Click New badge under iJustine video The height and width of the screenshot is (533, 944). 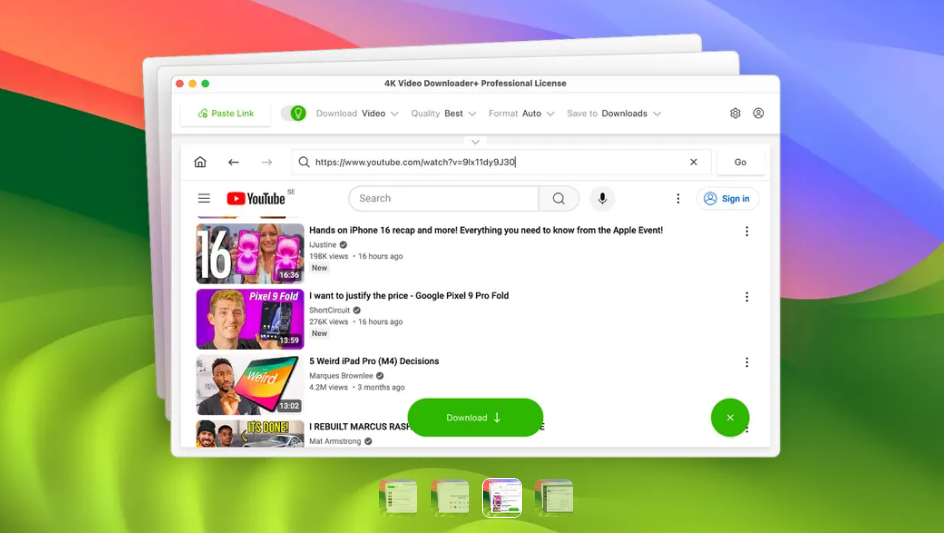320,268
